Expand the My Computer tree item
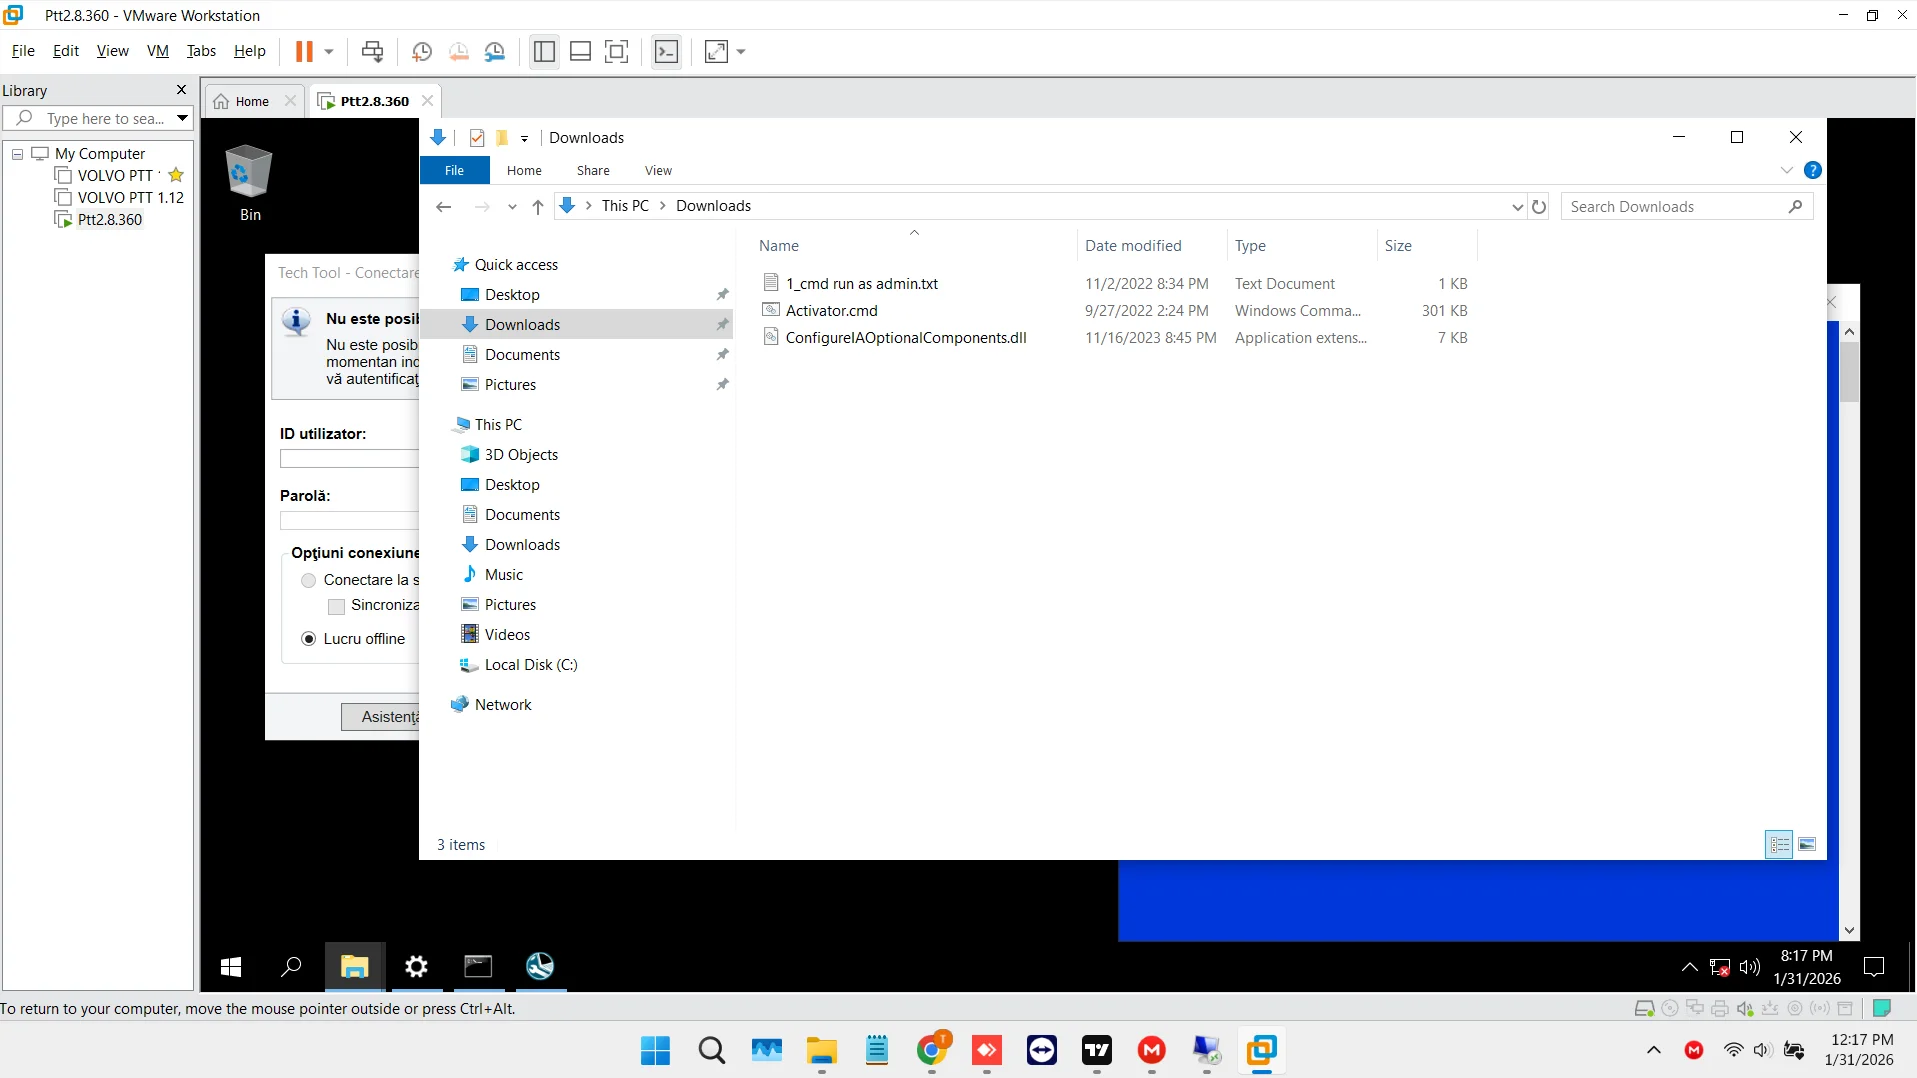Image resolution: width=1917 pixels, height=1078 pixels. [17, 153]
